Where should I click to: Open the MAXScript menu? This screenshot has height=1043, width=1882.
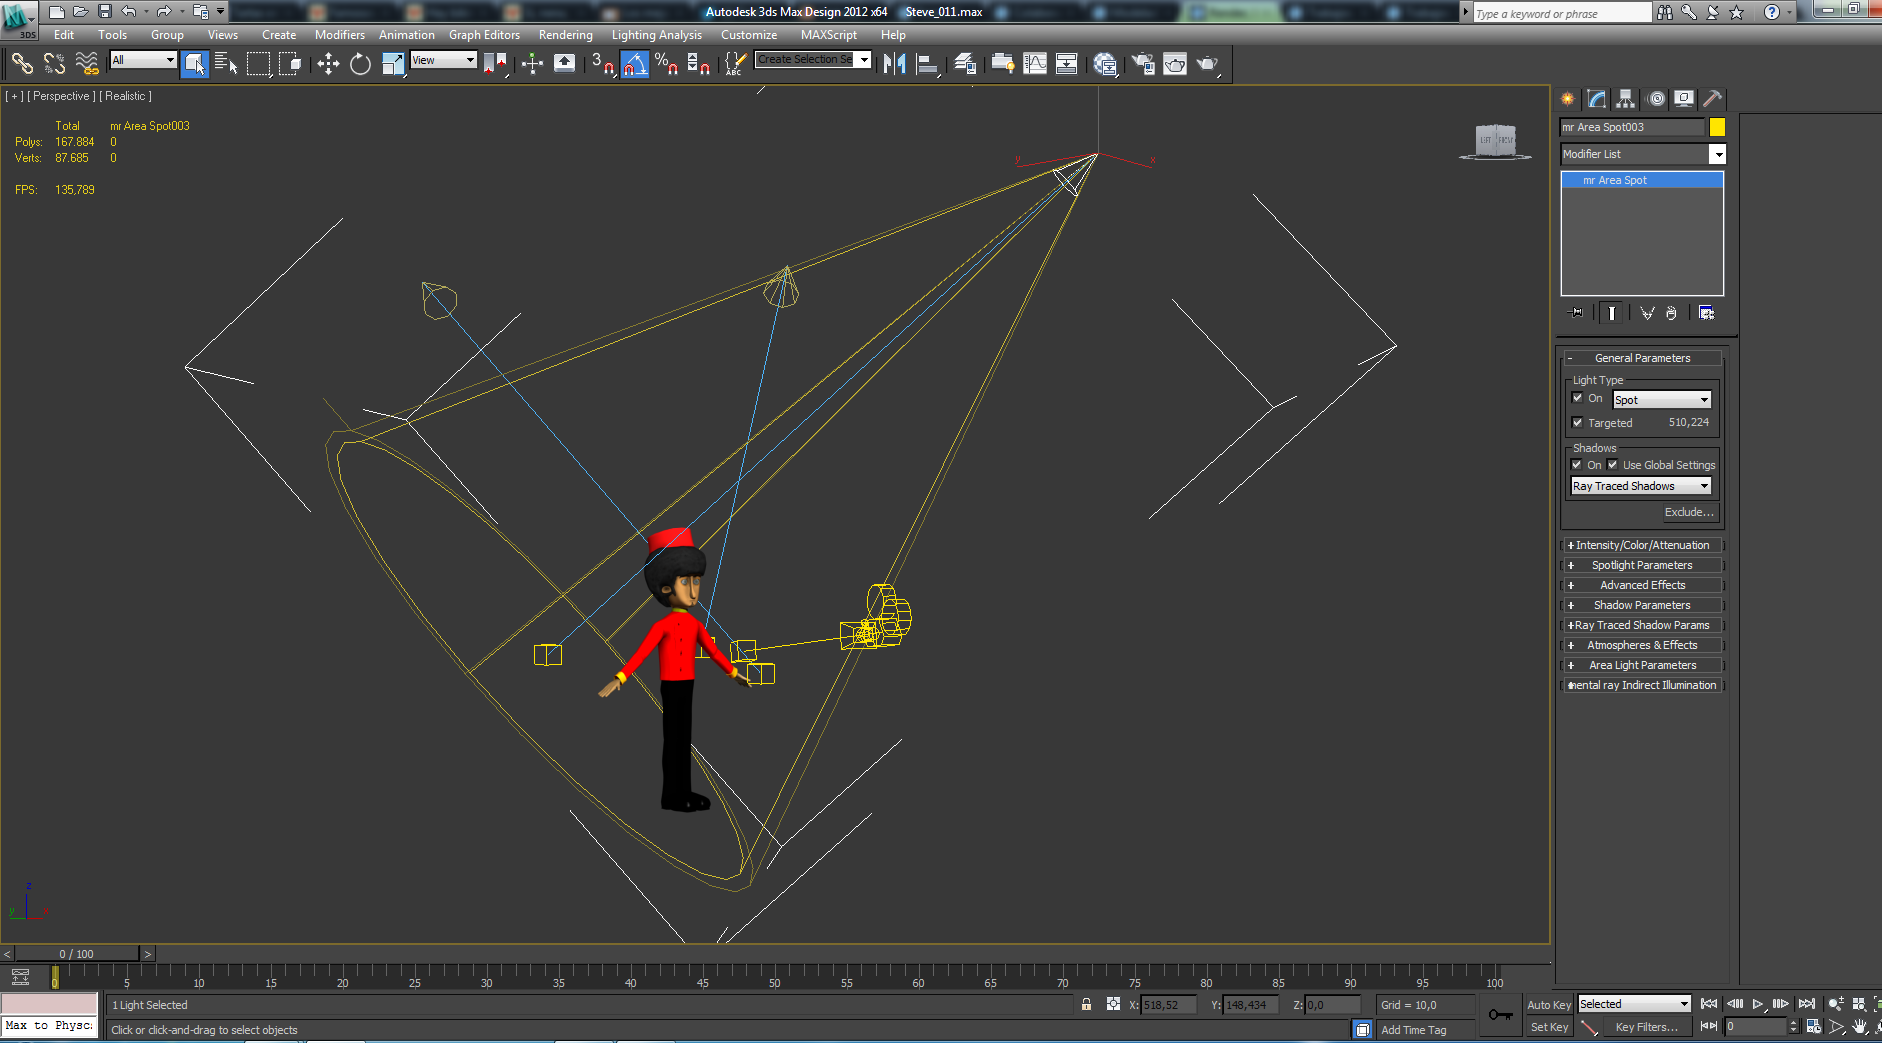[829, 35]
